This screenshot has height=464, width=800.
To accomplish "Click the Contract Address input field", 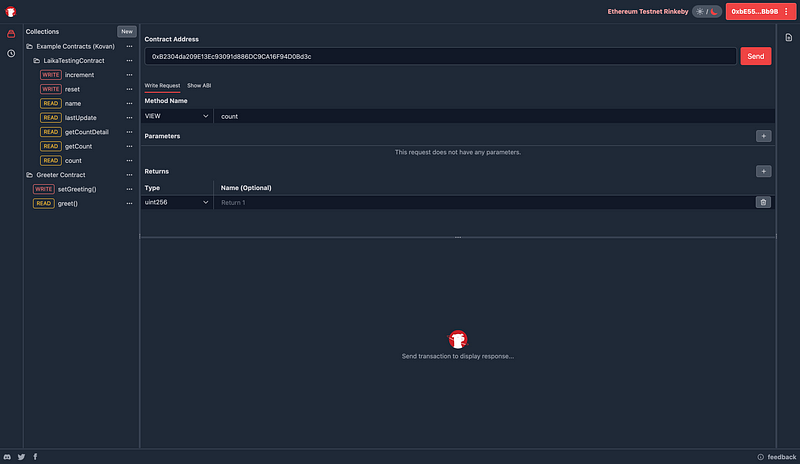I will point(440,57).
